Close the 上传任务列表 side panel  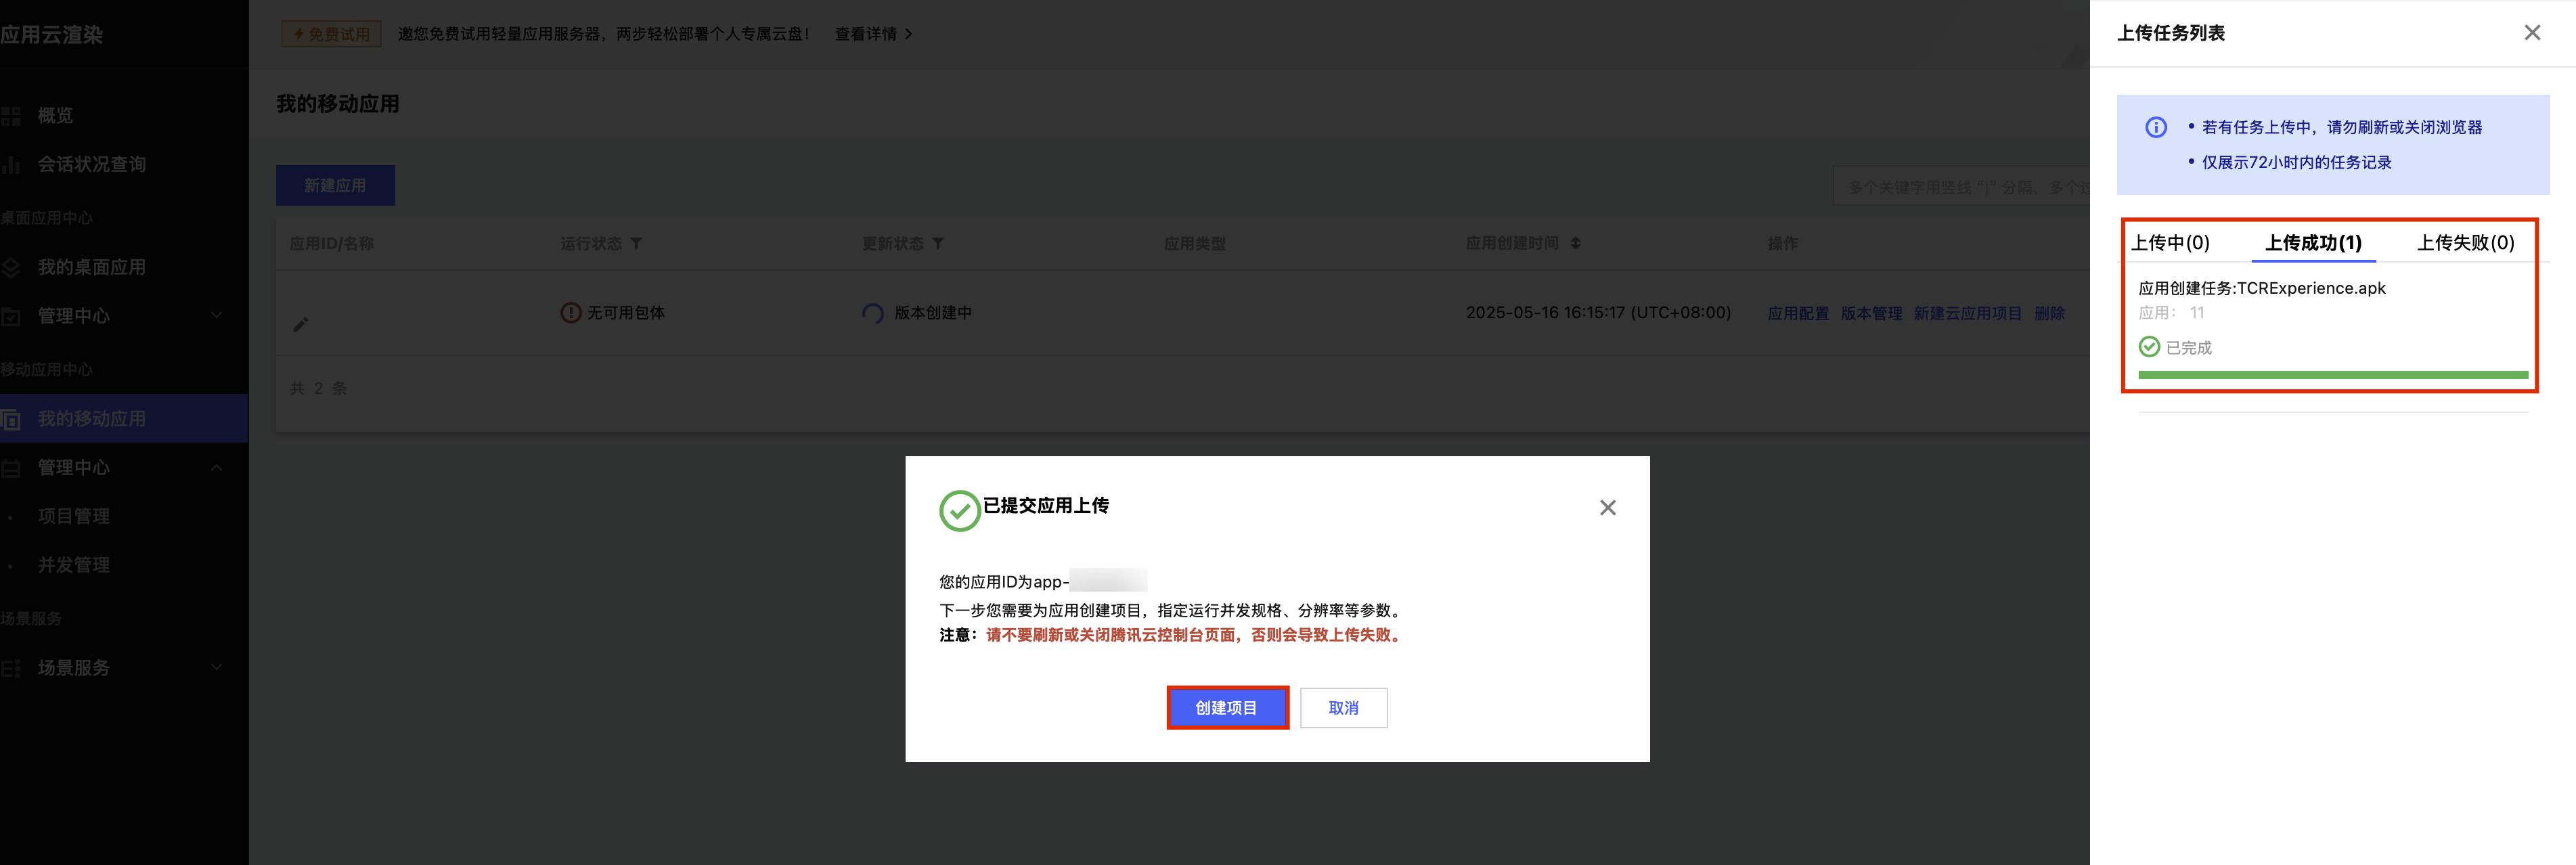pyautogui.click(x=2531, y=33)
